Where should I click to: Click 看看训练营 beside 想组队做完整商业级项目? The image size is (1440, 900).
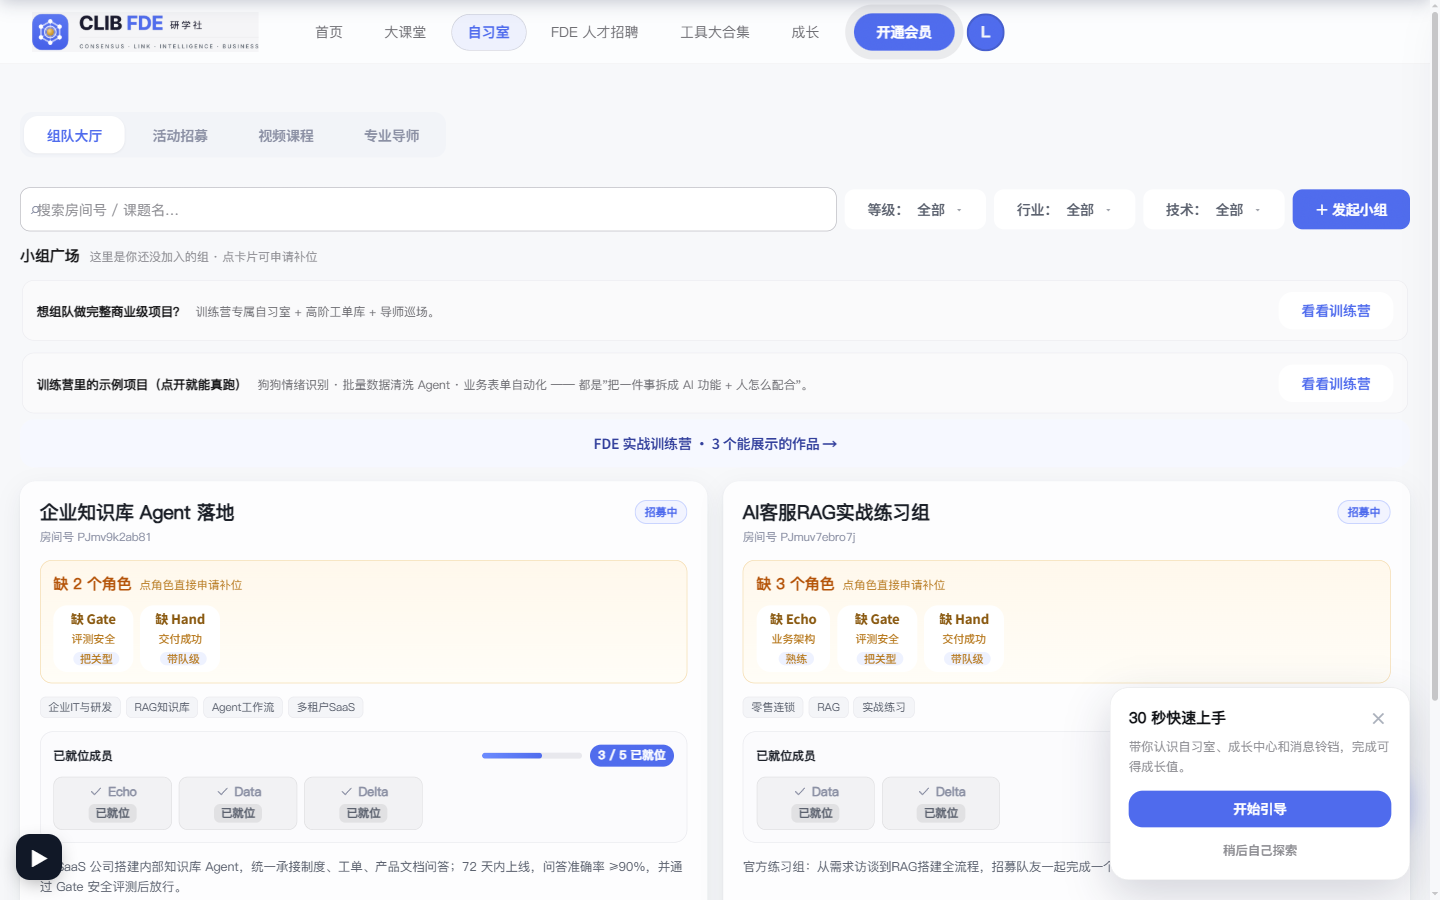pyautogui.click(x=1336, y=311)
